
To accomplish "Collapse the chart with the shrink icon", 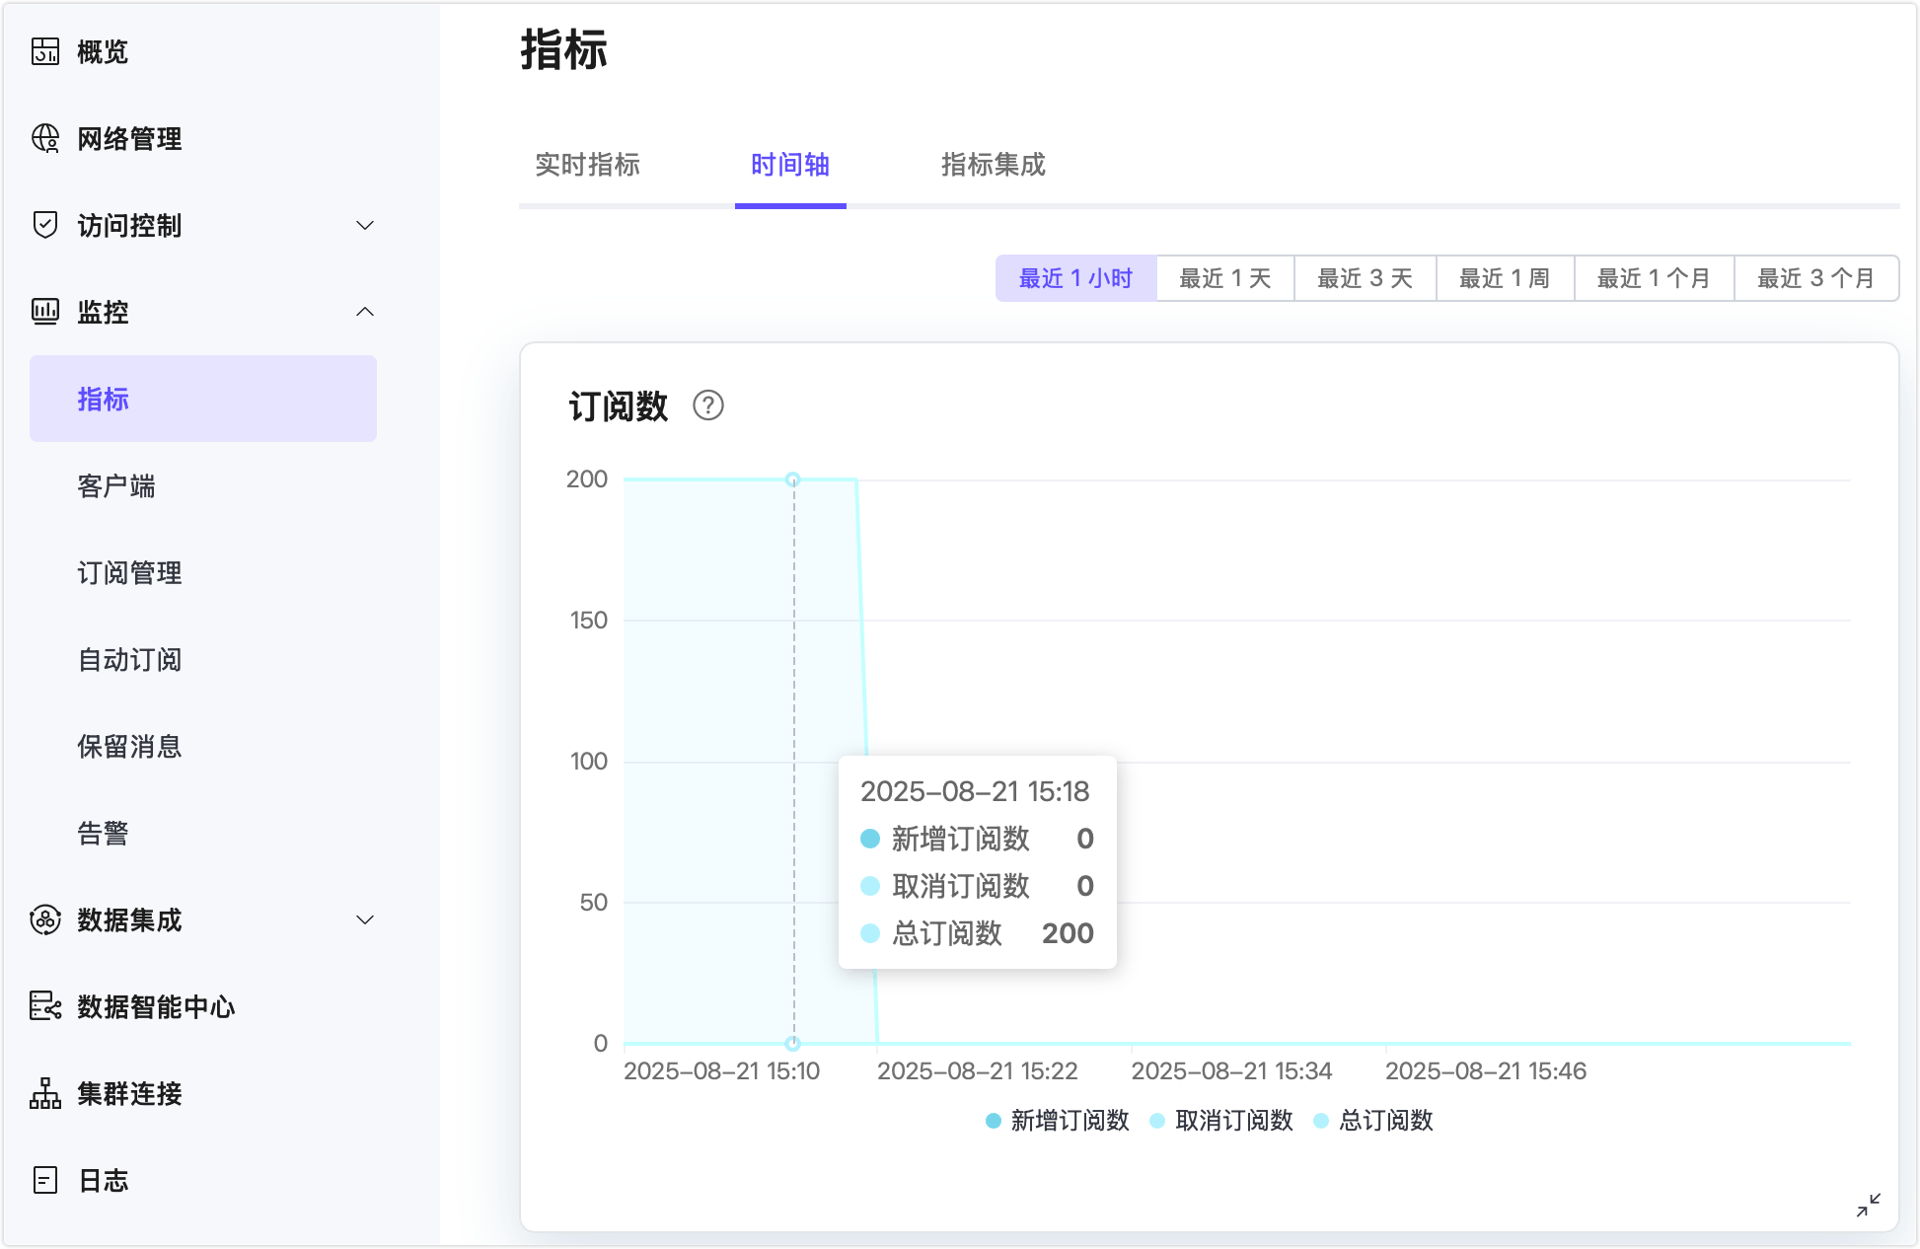I will coord(1868,1205).
